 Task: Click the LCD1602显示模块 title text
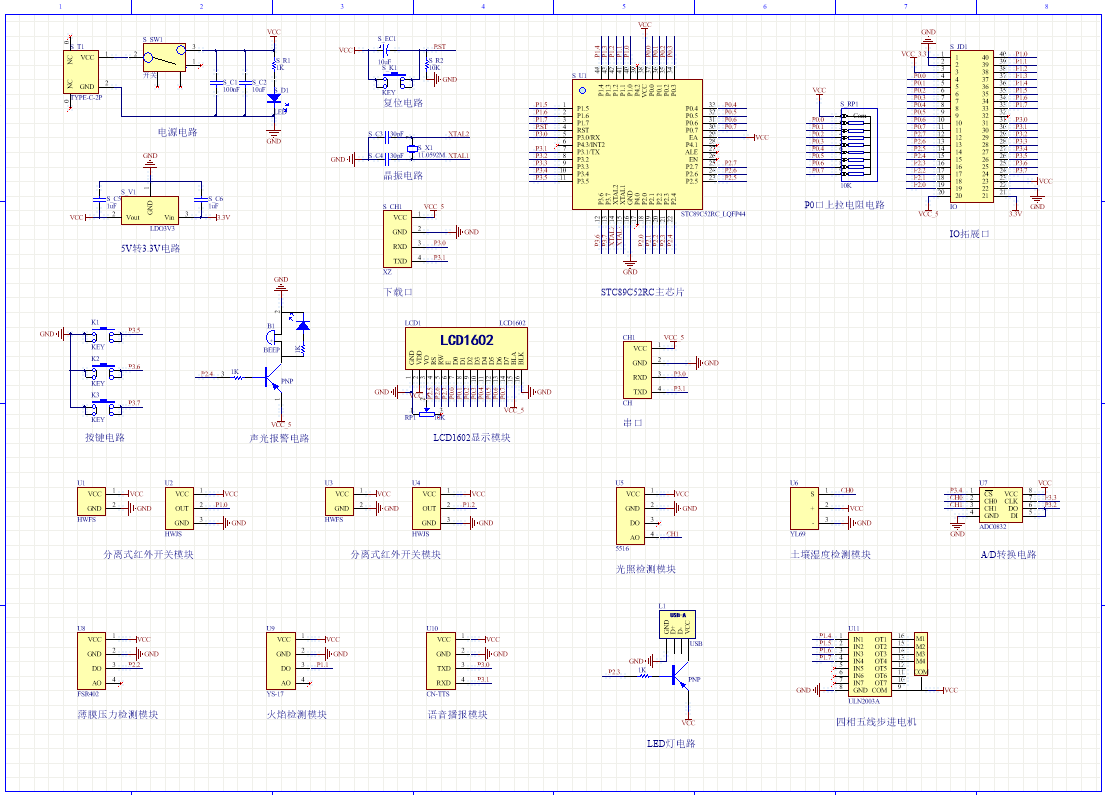point(471,438)
